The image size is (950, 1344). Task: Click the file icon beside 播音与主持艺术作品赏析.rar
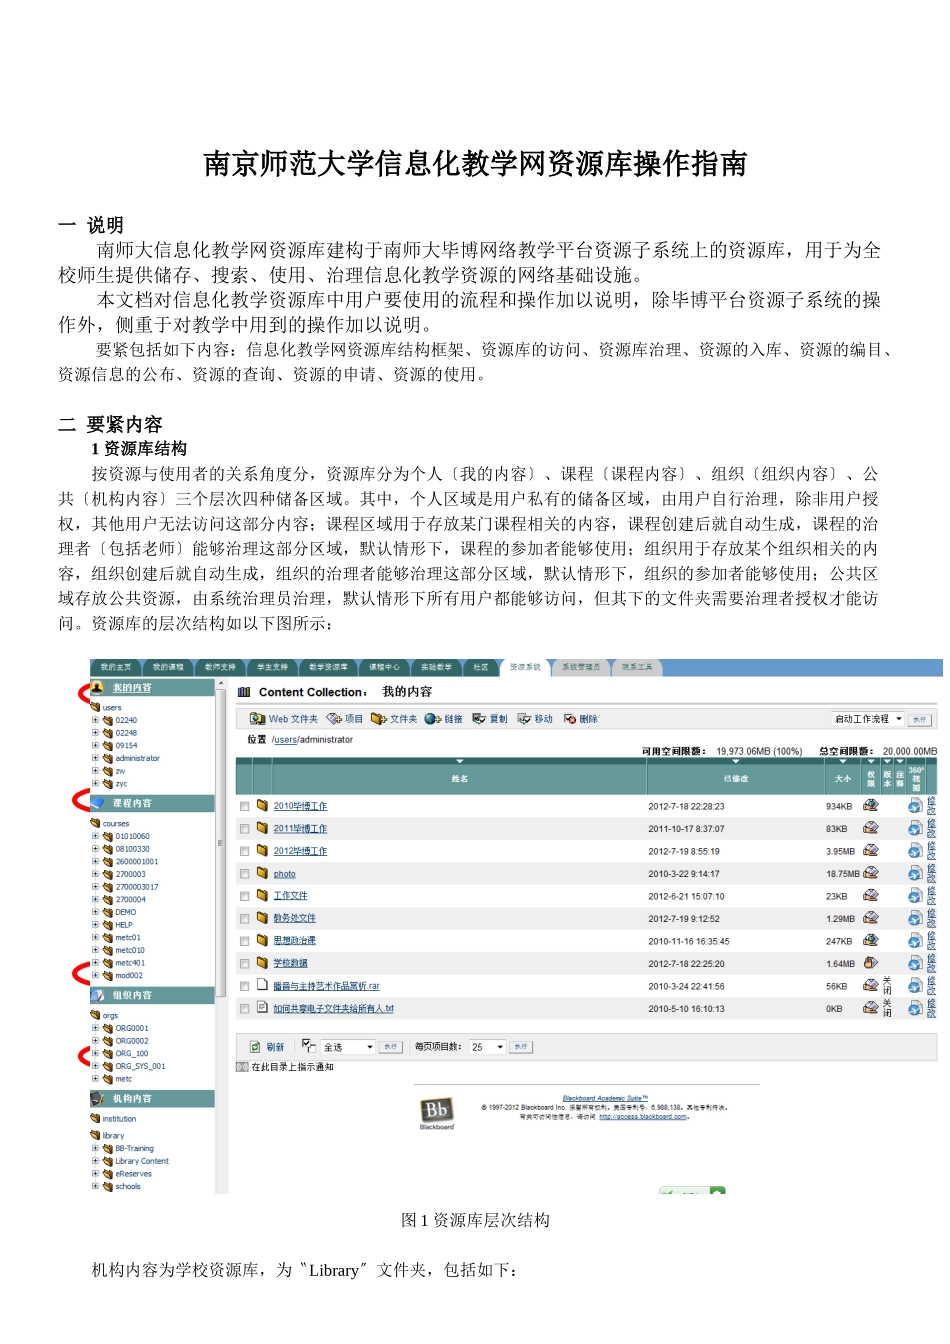(262, 985)
